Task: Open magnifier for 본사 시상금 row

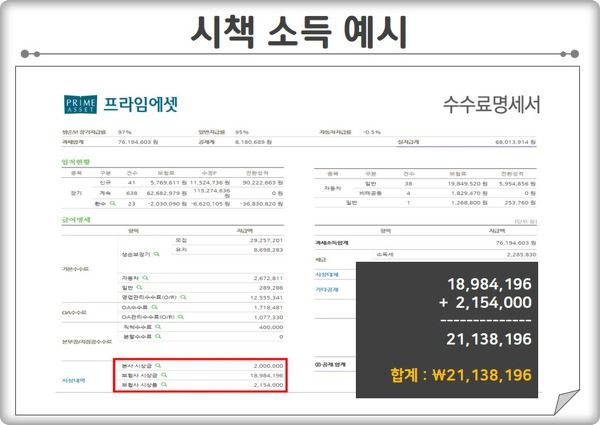Action: [x=158, y=366]
